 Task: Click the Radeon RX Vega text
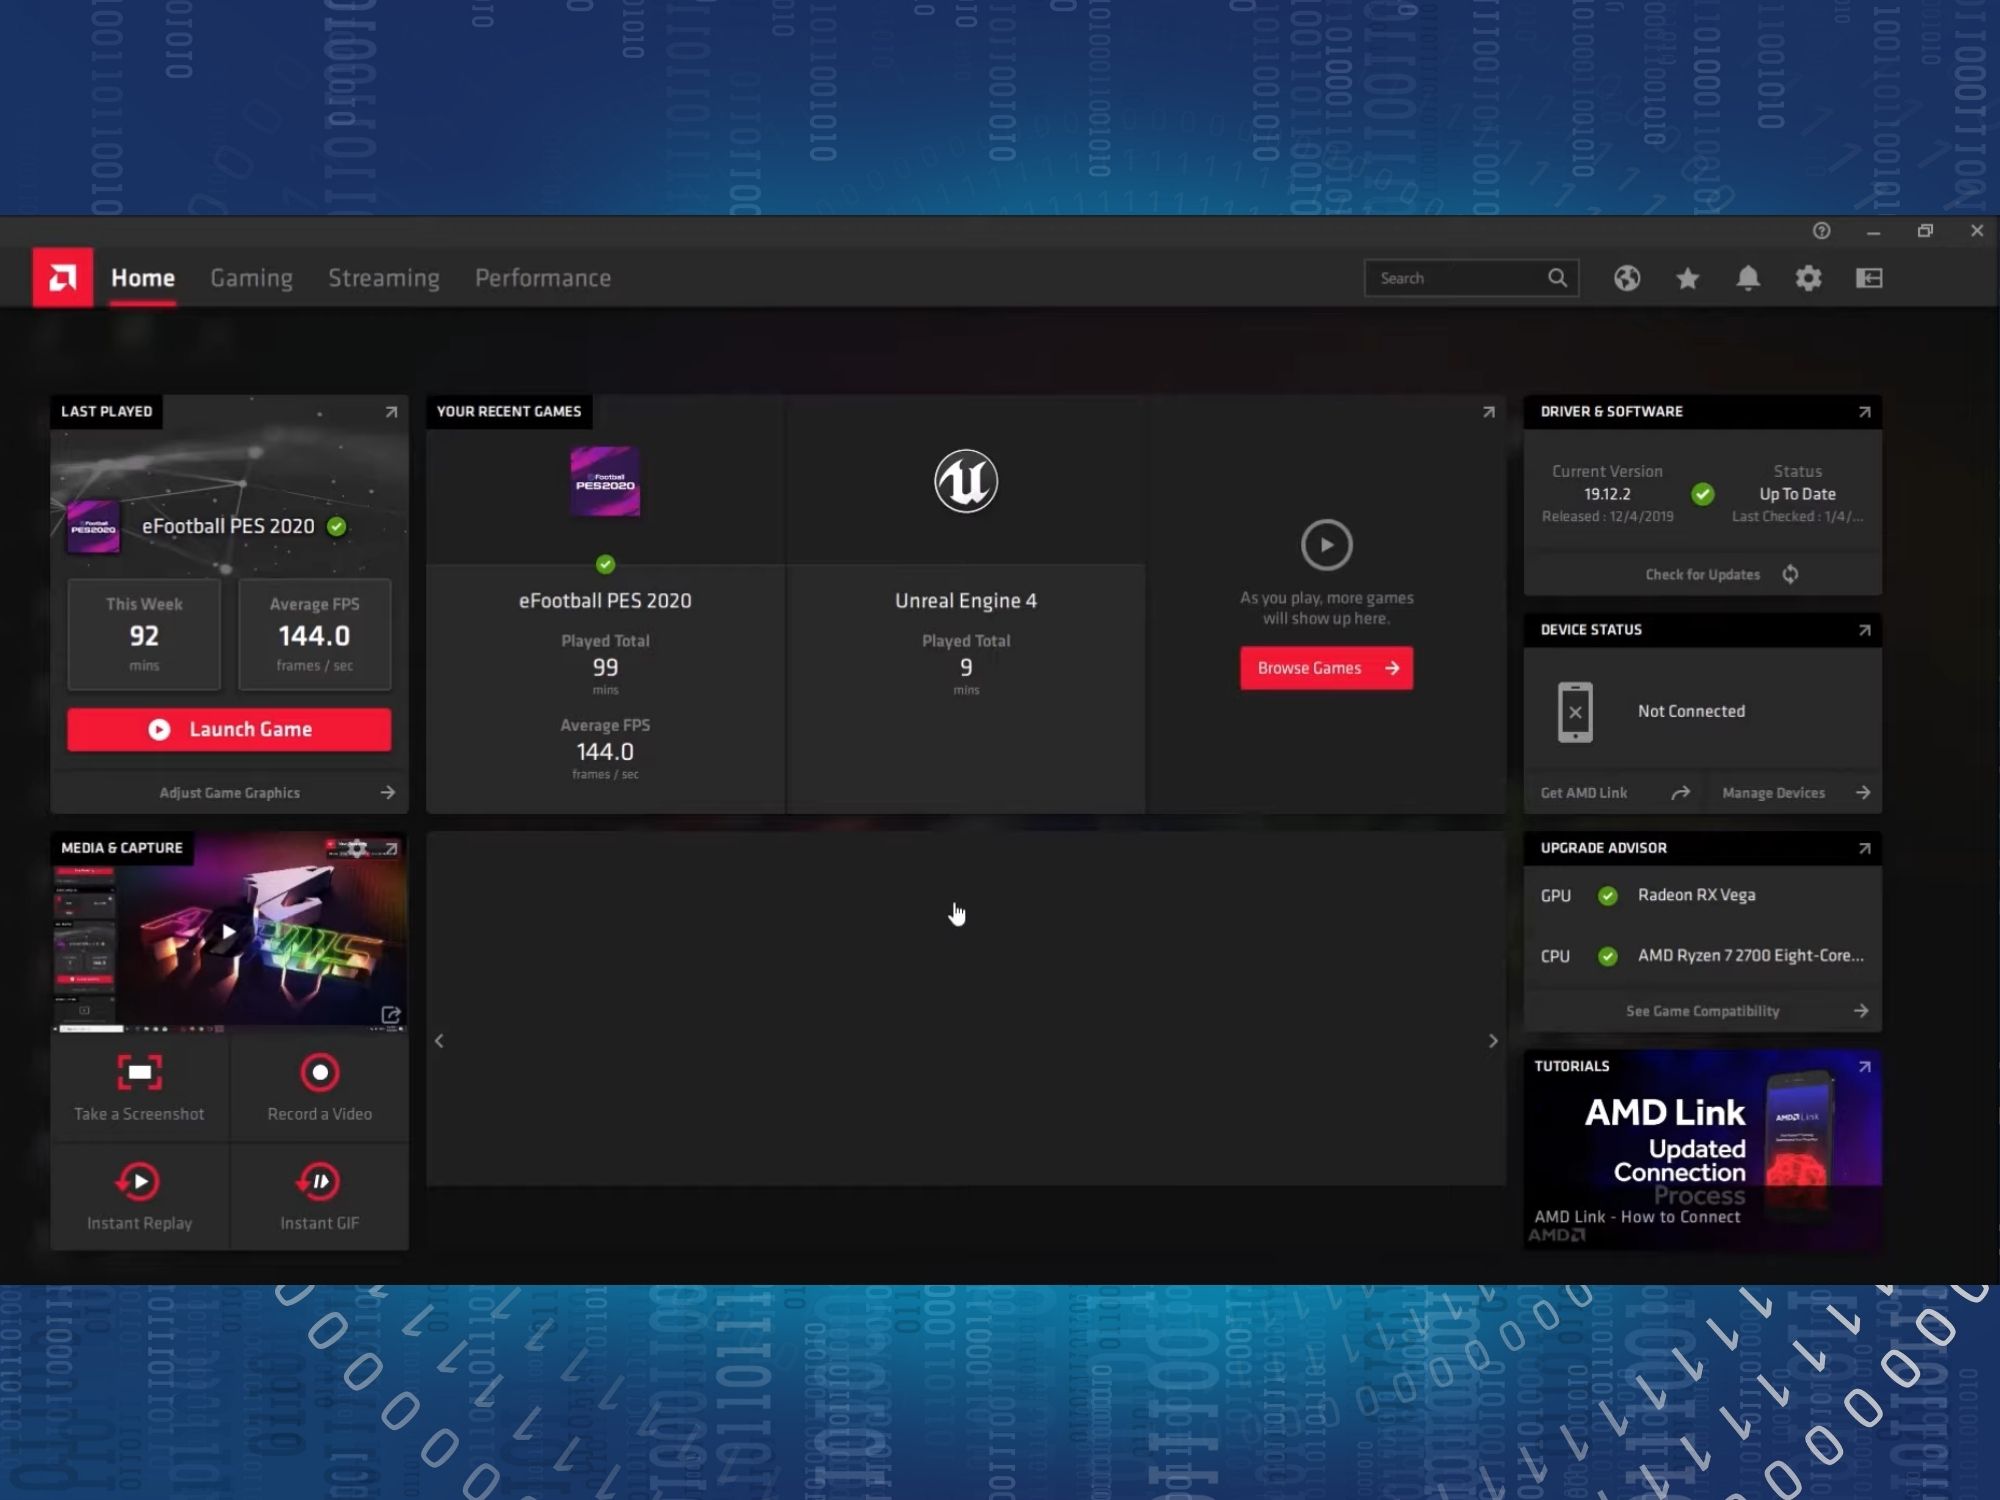pos(1696,895)
